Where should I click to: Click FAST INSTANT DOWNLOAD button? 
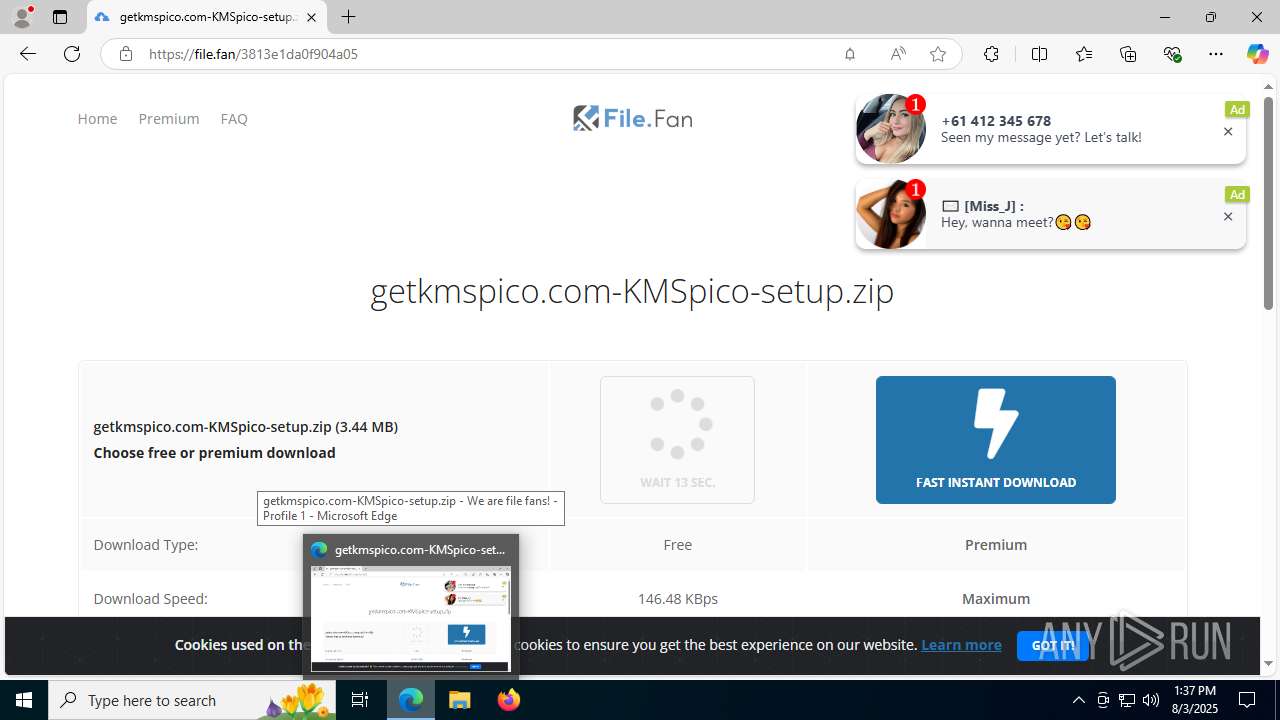tap(996, 440)
